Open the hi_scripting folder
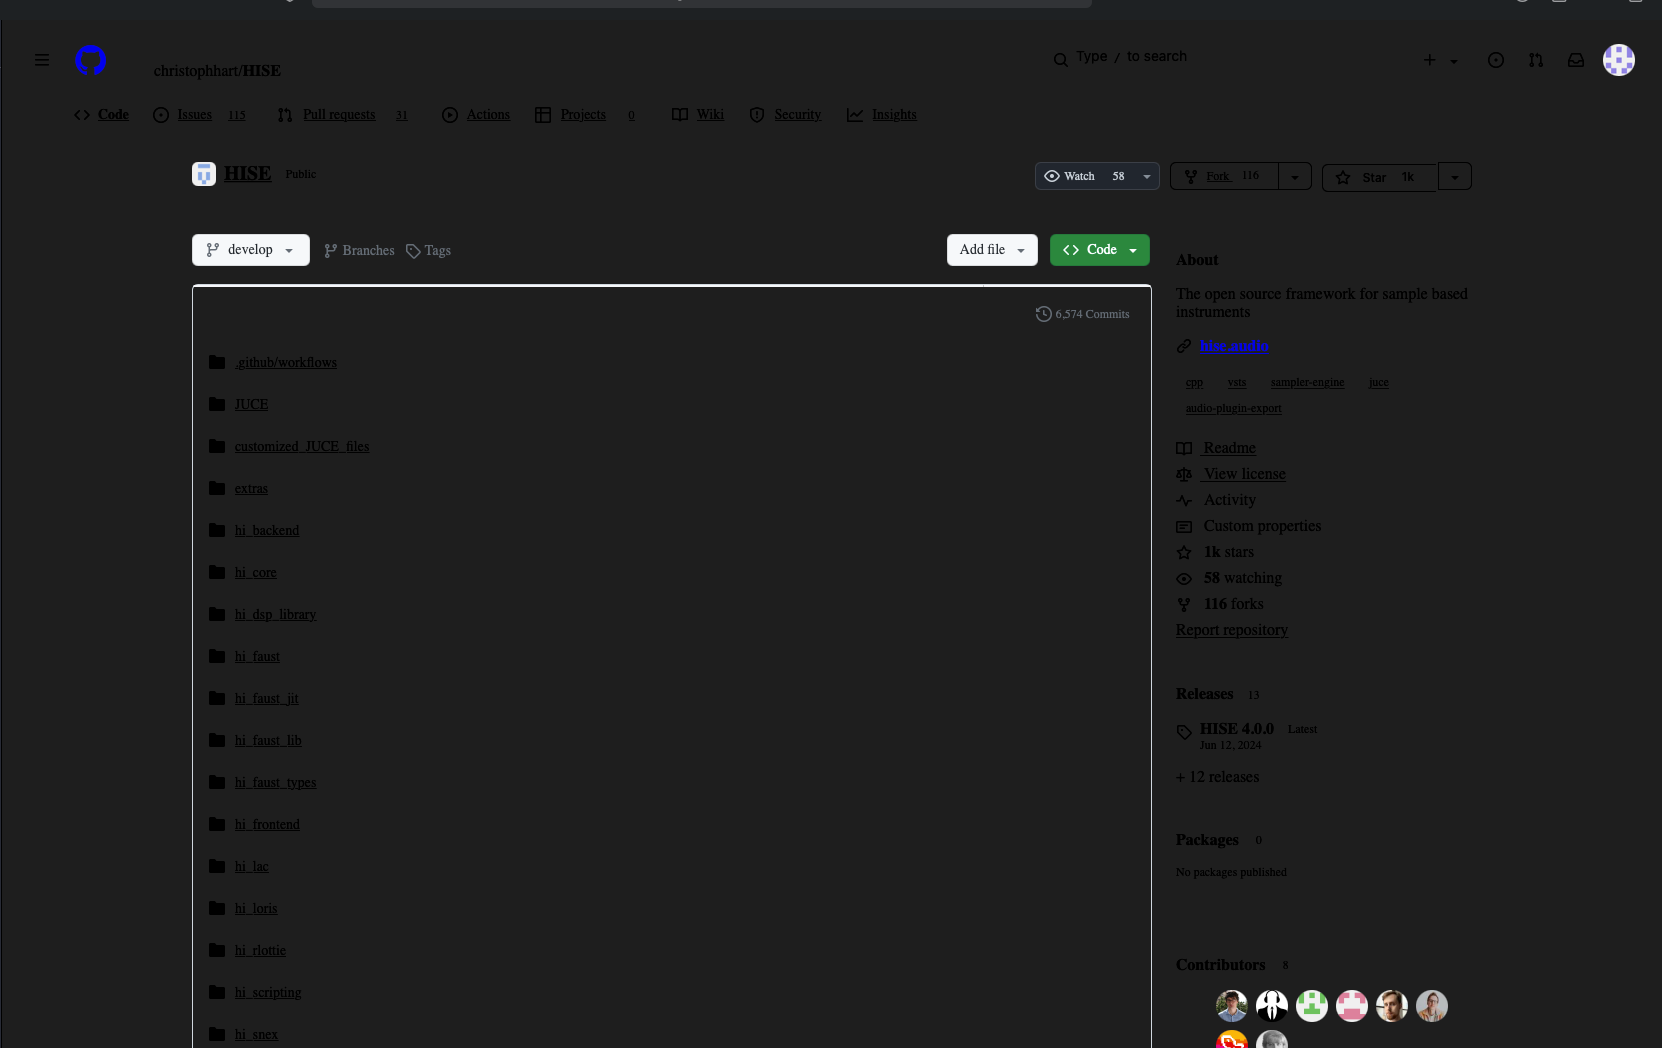Viewport: 1662px width, 1048px height. [268, 992]
